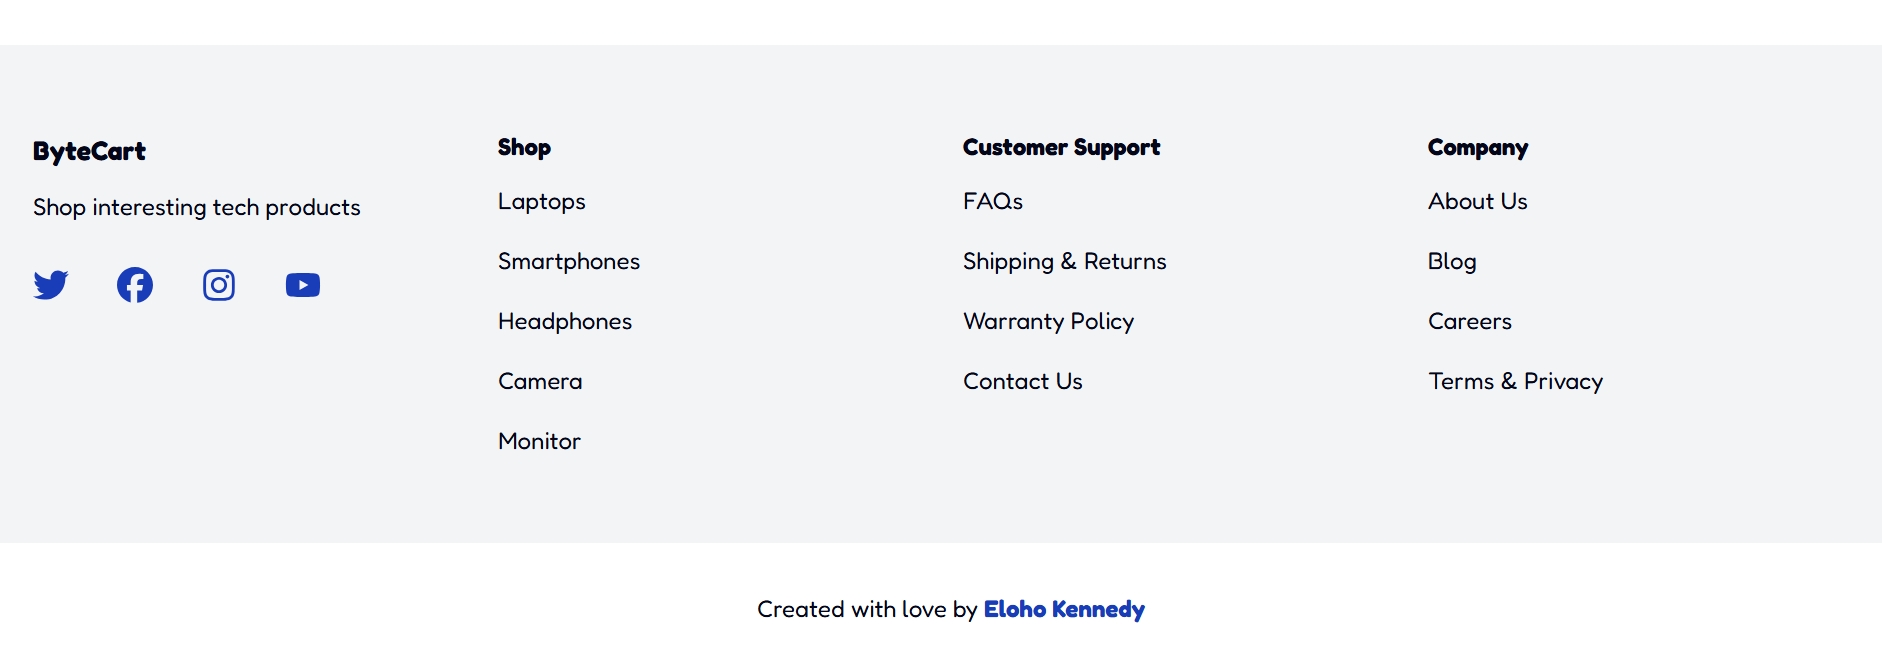Click the Camera category link
1882x647 pixels.
[540, 382]
